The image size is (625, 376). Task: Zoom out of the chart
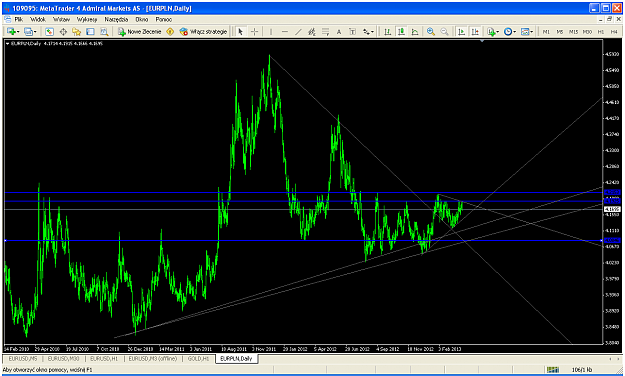click(x=444, y=31)
